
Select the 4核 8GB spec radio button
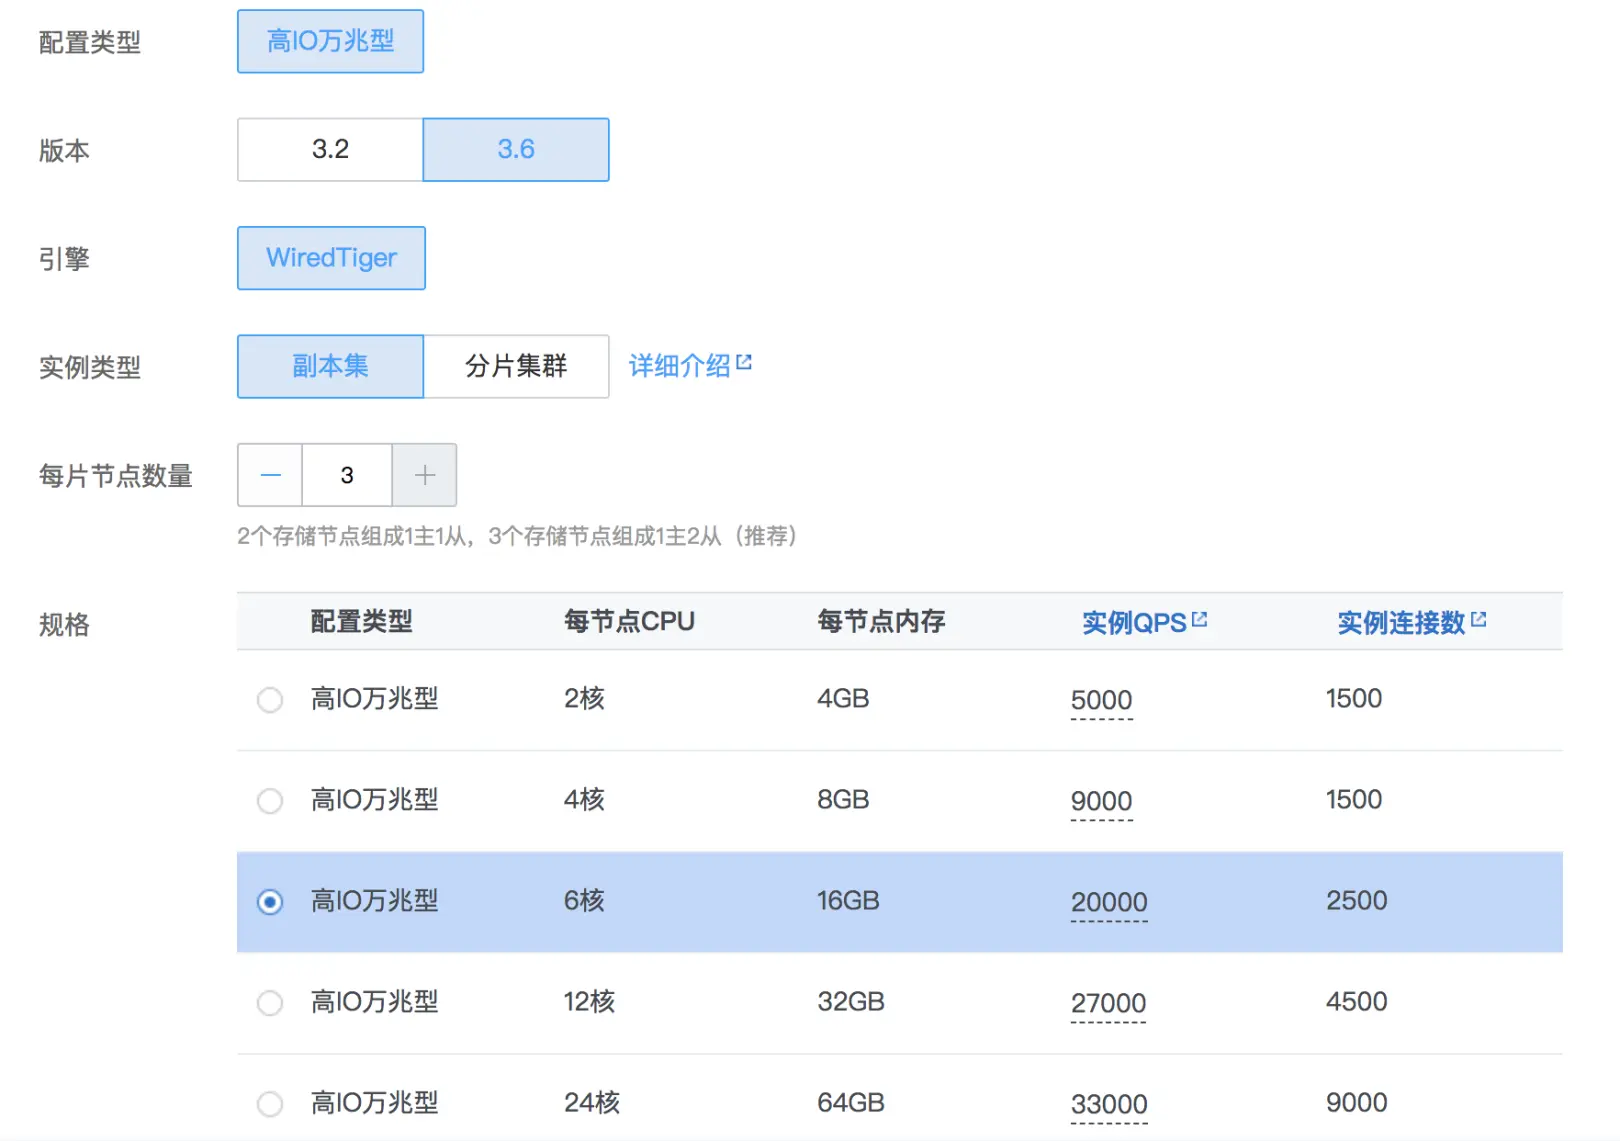[270, 801]
